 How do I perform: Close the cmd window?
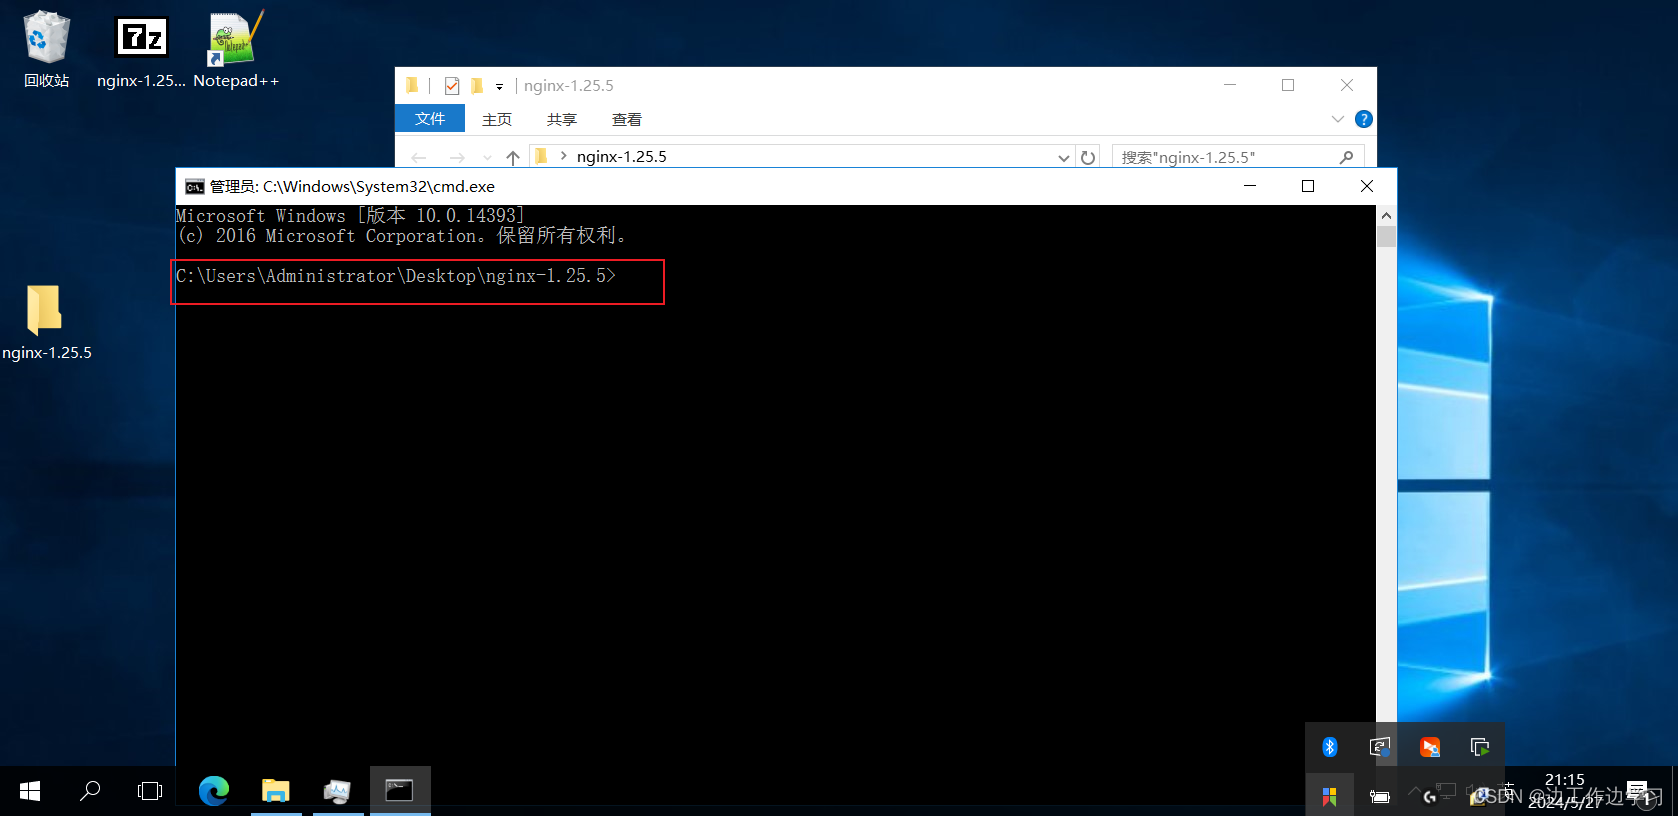(x=1367, y=186)
